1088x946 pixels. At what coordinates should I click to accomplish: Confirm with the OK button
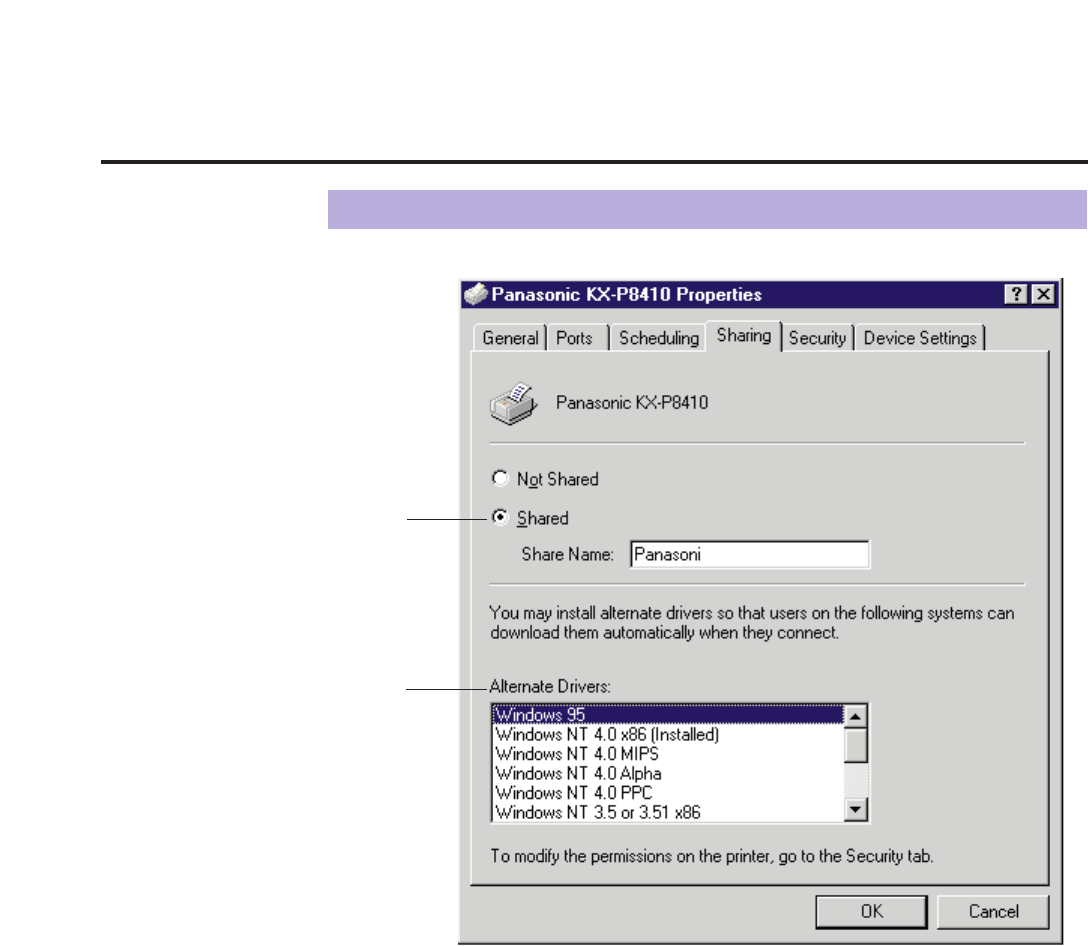[x=872, y=911]
